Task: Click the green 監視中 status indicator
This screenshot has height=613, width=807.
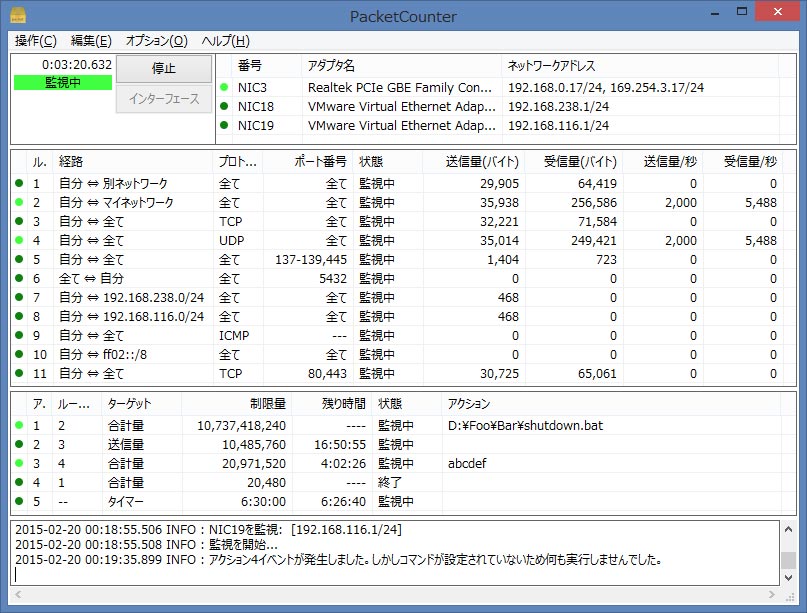Action: click(63, 82)
